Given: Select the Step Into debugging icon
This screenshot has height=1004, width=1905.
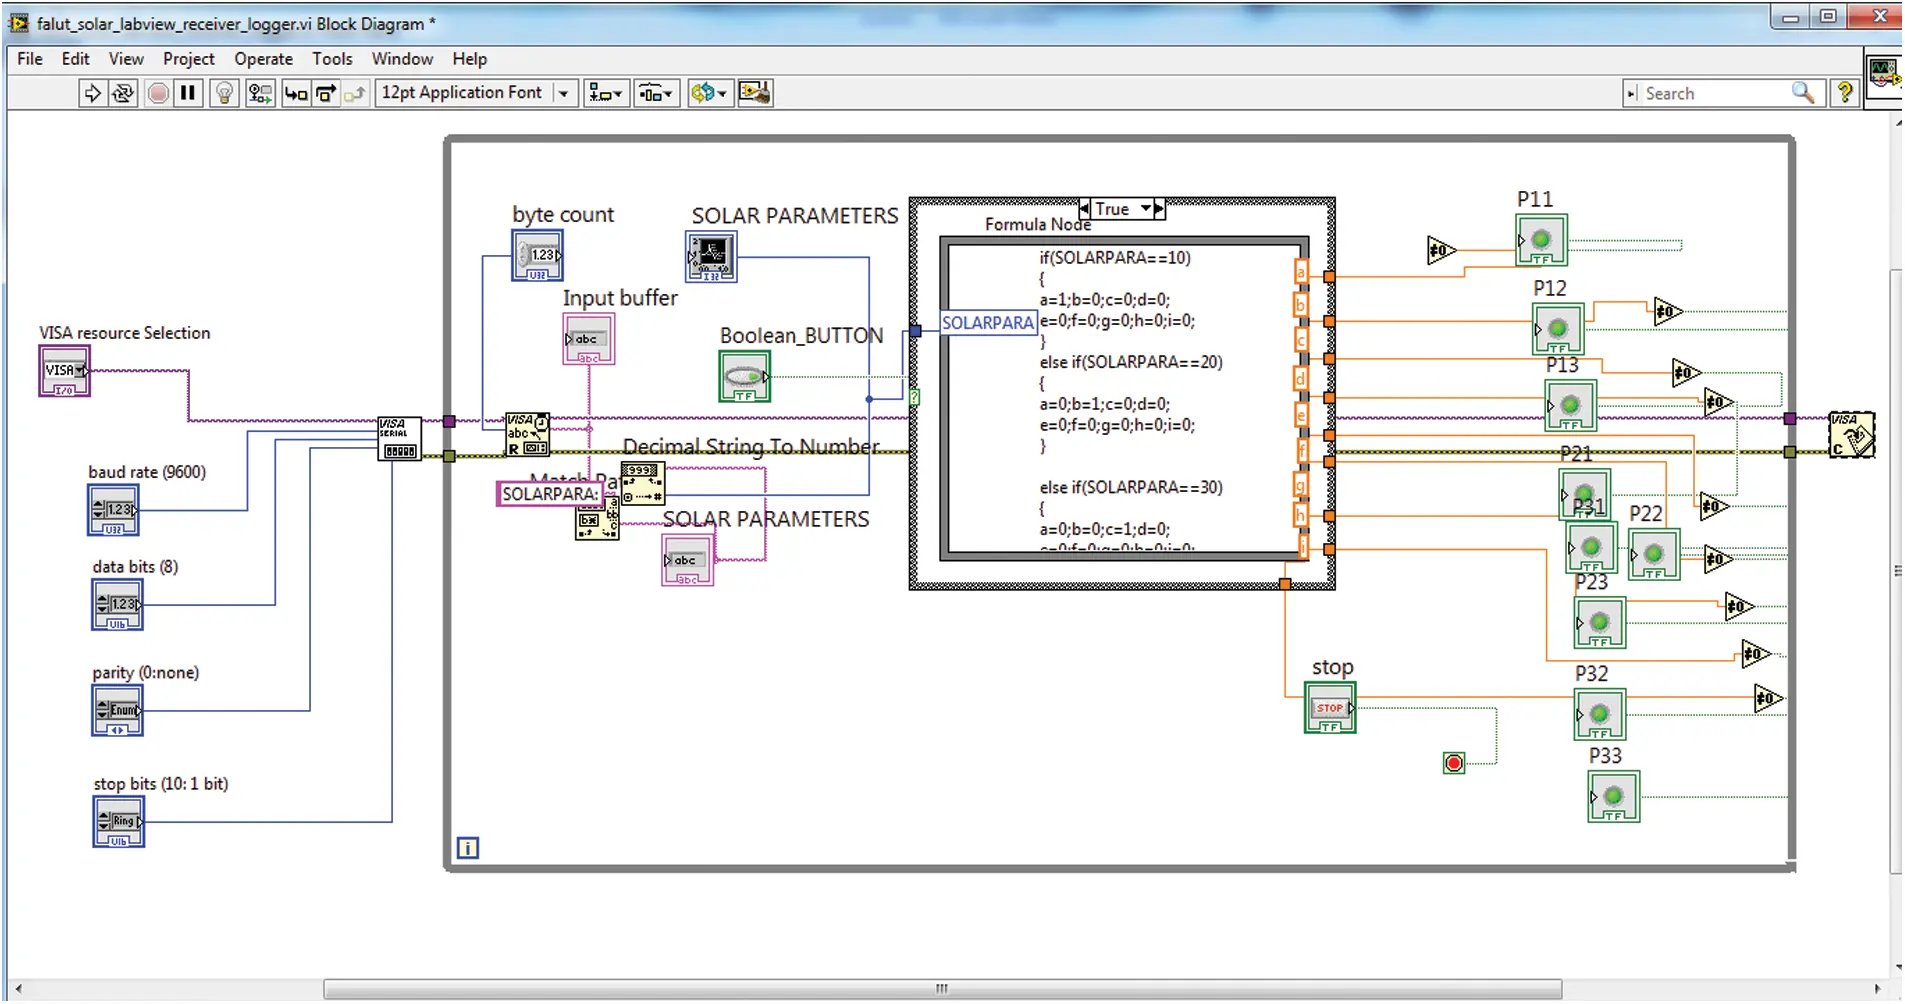Looking at the screenshot, I should tap(295, 93).
